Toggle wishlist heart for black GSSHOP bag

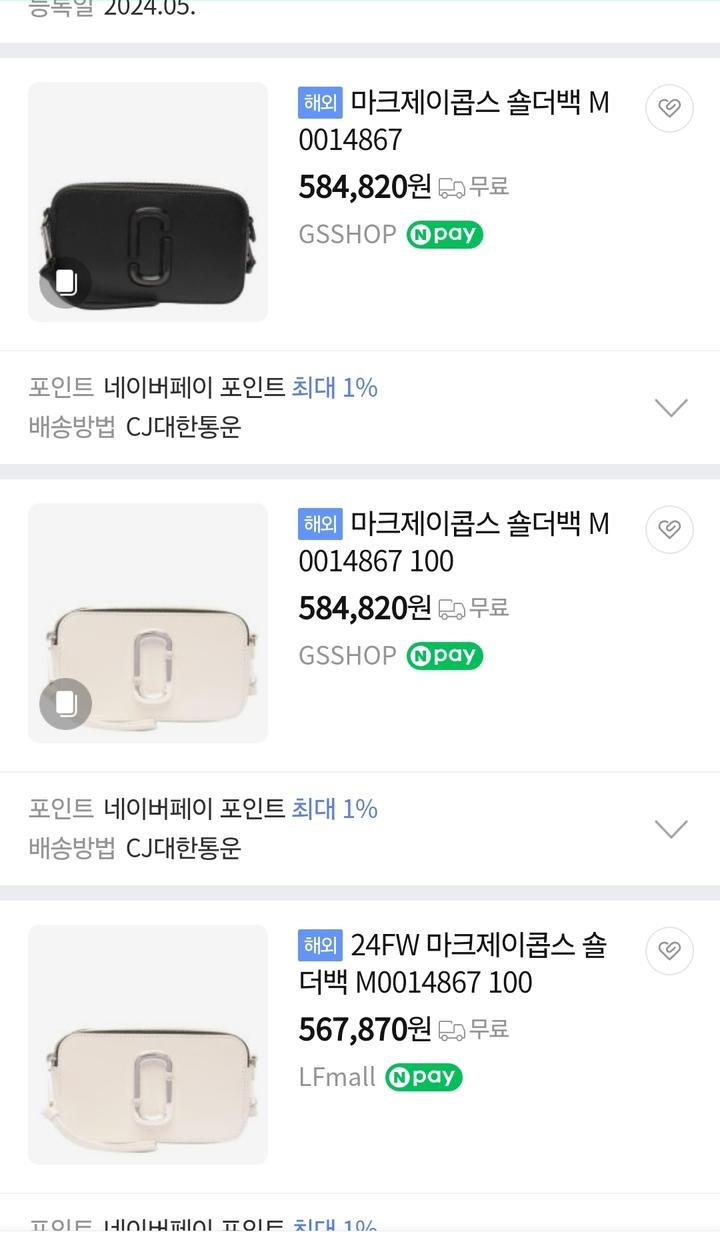click(x=669, y=109)
